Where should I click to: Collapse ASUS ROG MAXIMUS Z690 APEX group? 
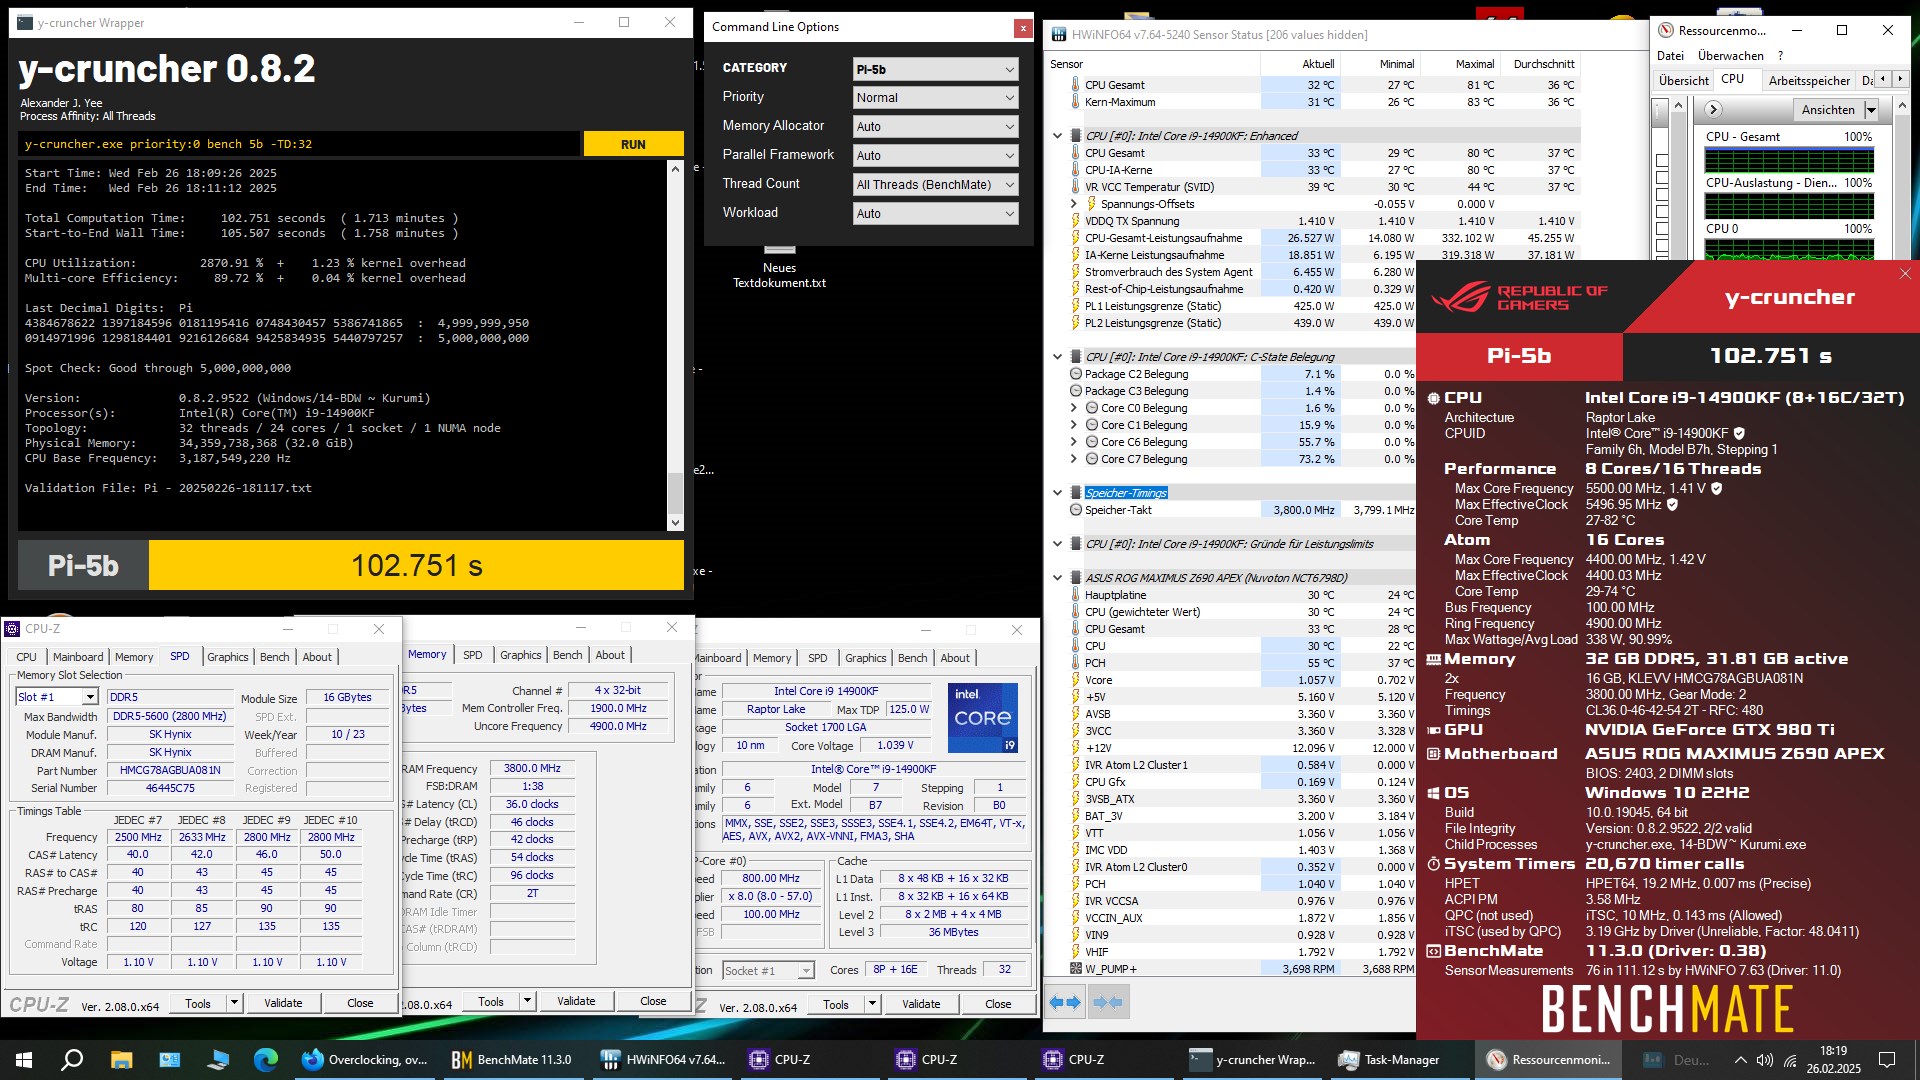coord(1057,578)
